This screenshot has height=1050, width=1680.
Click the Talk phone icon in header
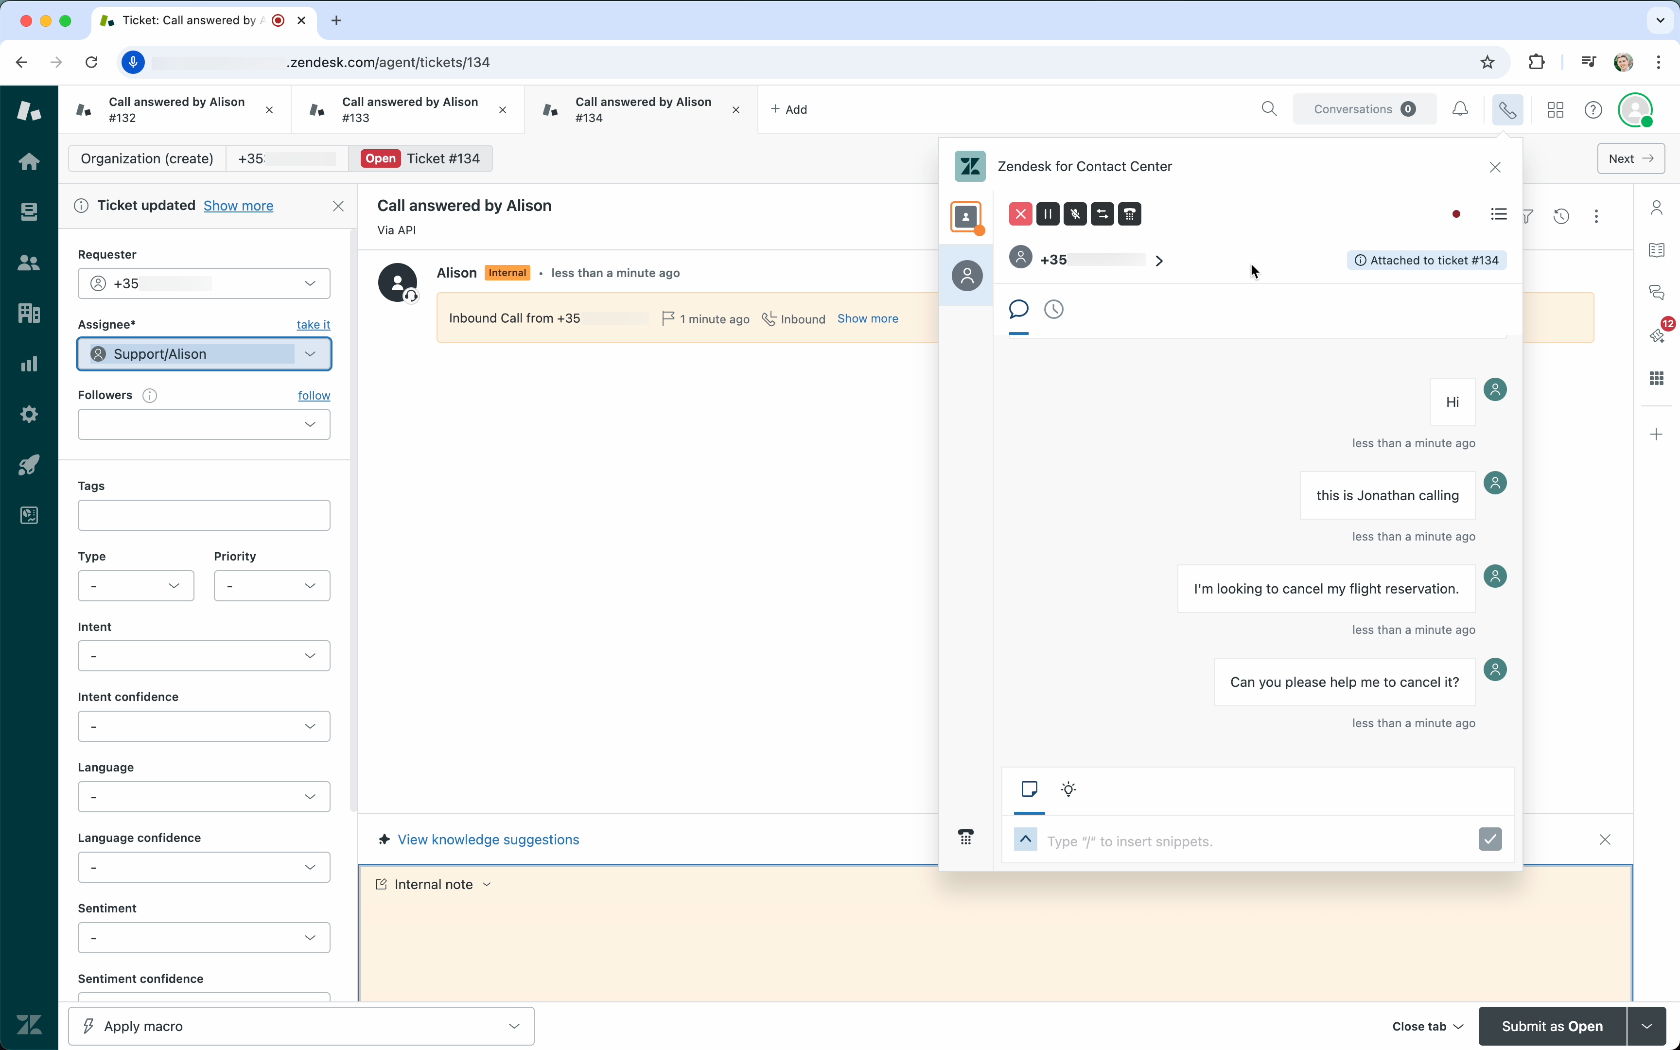pos(1507,110)
